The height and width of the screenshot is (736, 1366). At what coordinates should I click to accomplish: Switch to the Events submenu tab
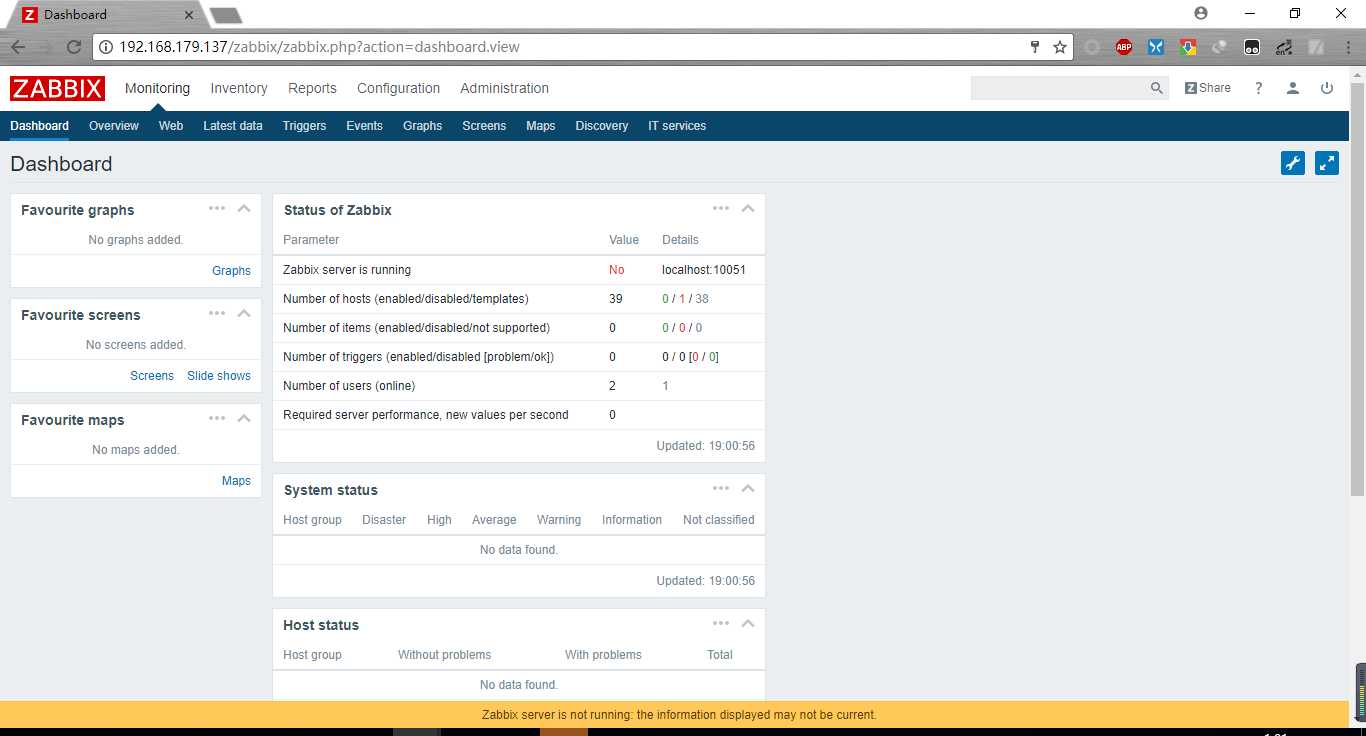(x=364, y=126)
